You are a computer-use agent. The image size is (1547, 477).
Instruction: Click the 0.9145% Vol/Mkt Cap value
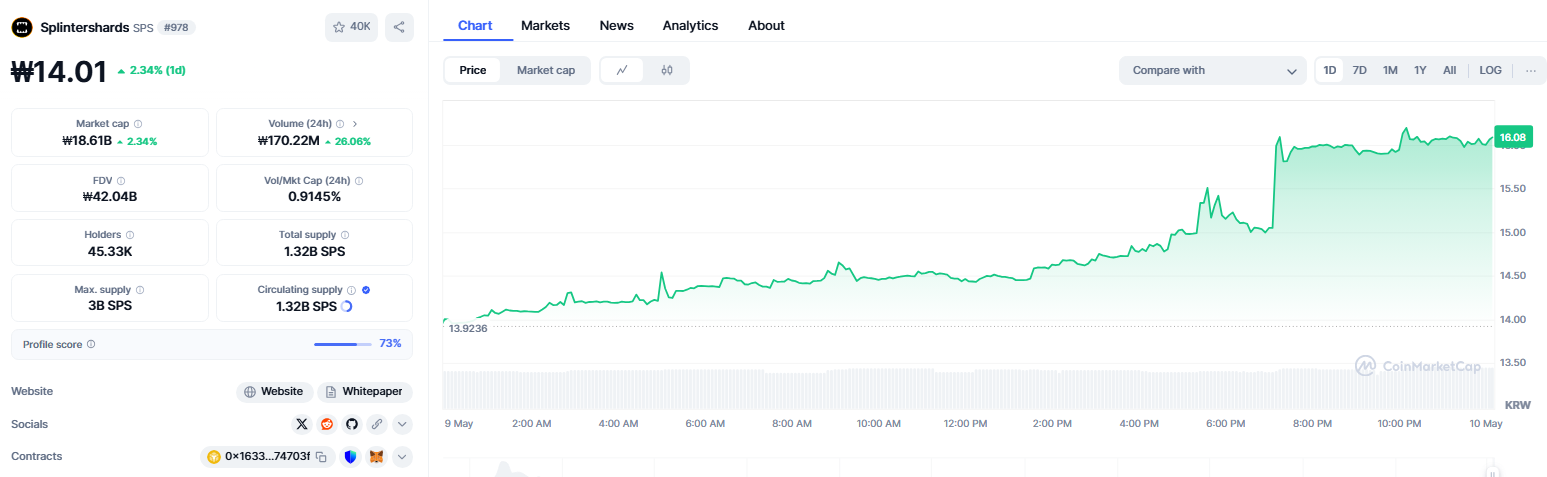(314, 196)
